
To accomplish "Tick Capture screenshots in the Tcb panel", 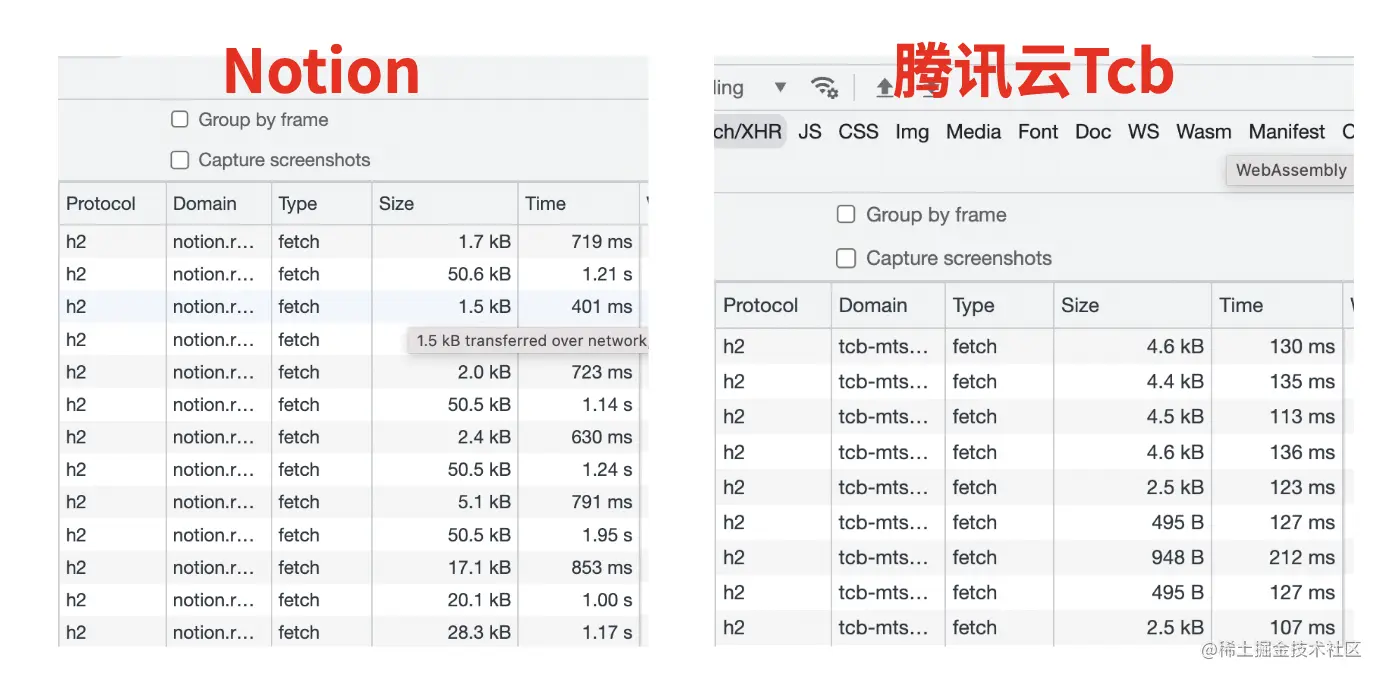I will click(846, 258).
